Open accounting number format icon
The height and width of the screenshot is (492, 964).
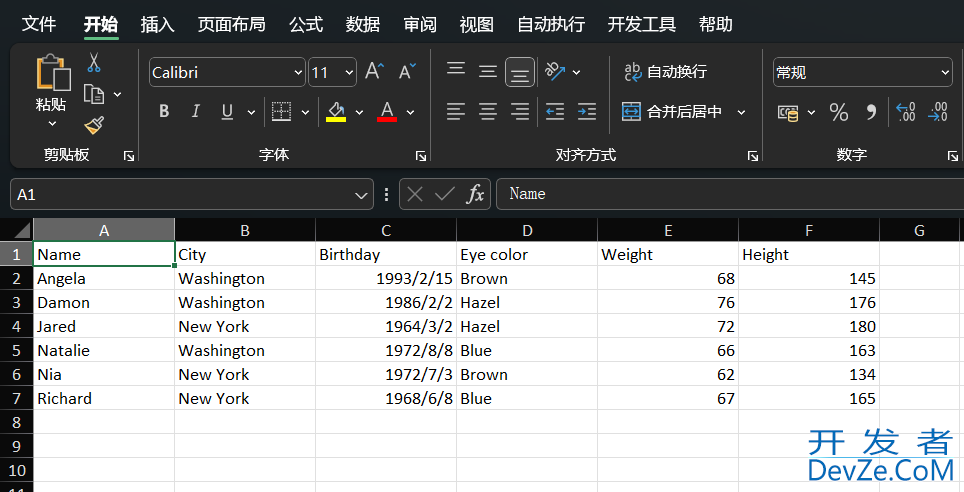pyautogui.click(x=788, y=113)
